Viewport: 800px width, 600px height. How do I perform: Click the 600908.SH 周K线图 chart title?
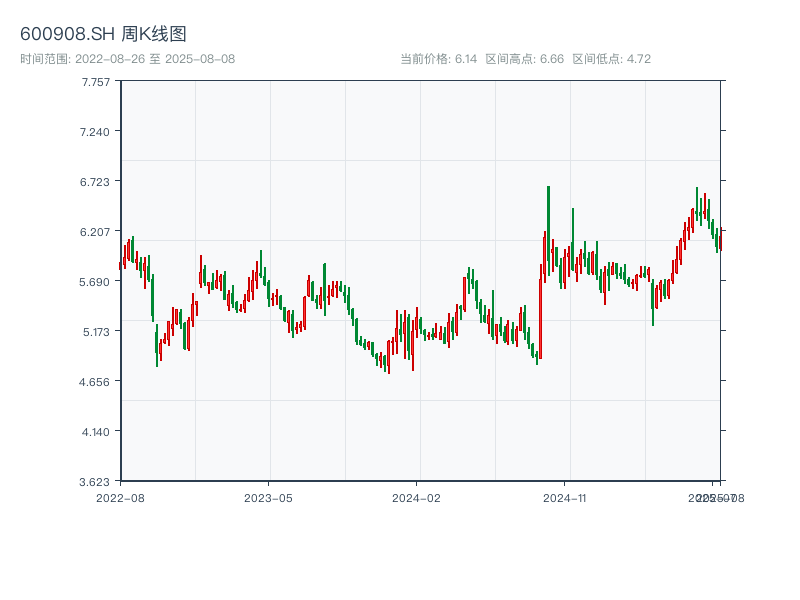point(103,34)
